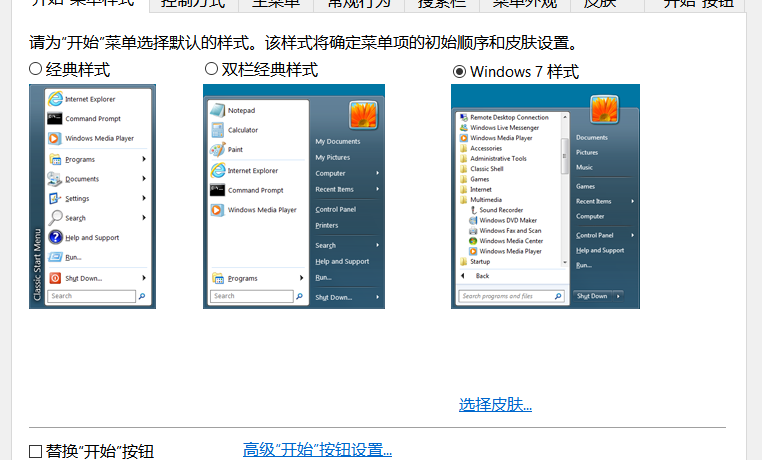Screen dimensions: 762x460
Task: Click Windows Live Messenger icon in Windows 7 preview
Action: pos(464,127)
